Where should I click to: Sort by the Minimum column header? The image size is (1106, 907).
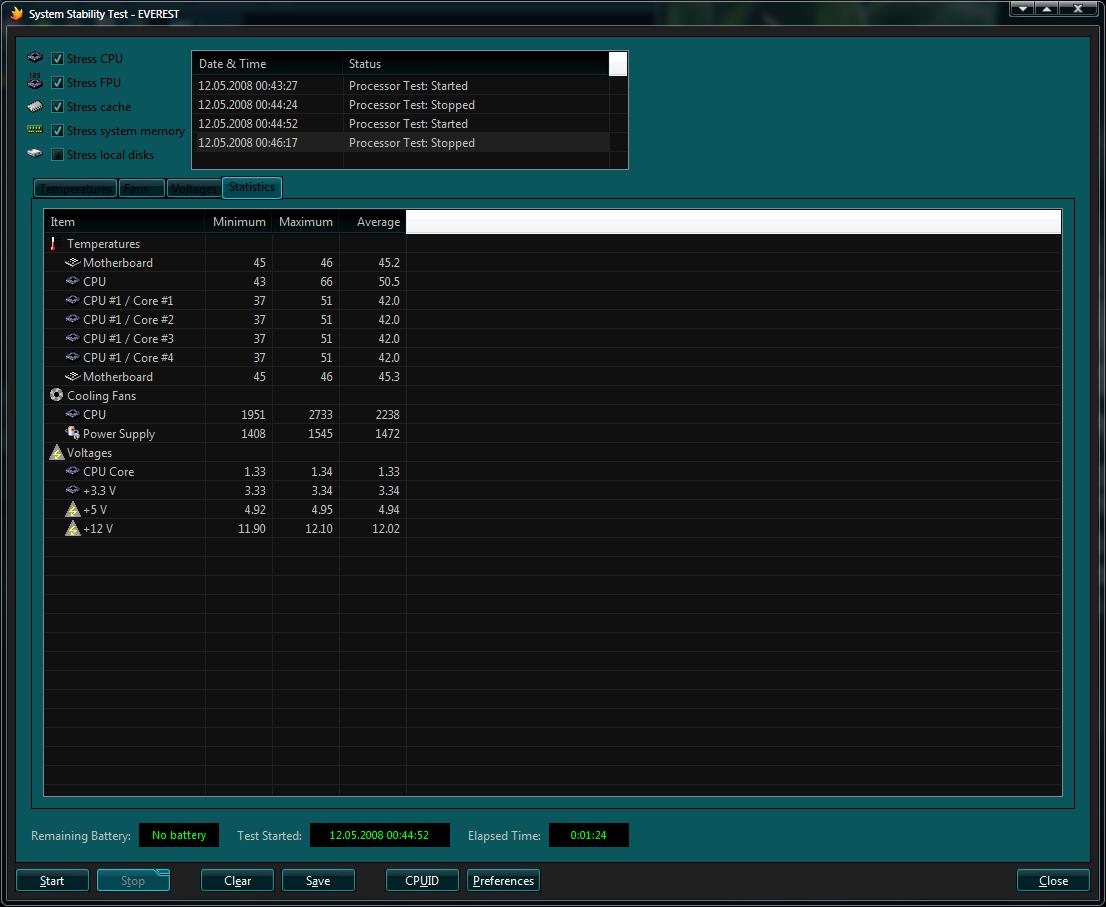239,221
